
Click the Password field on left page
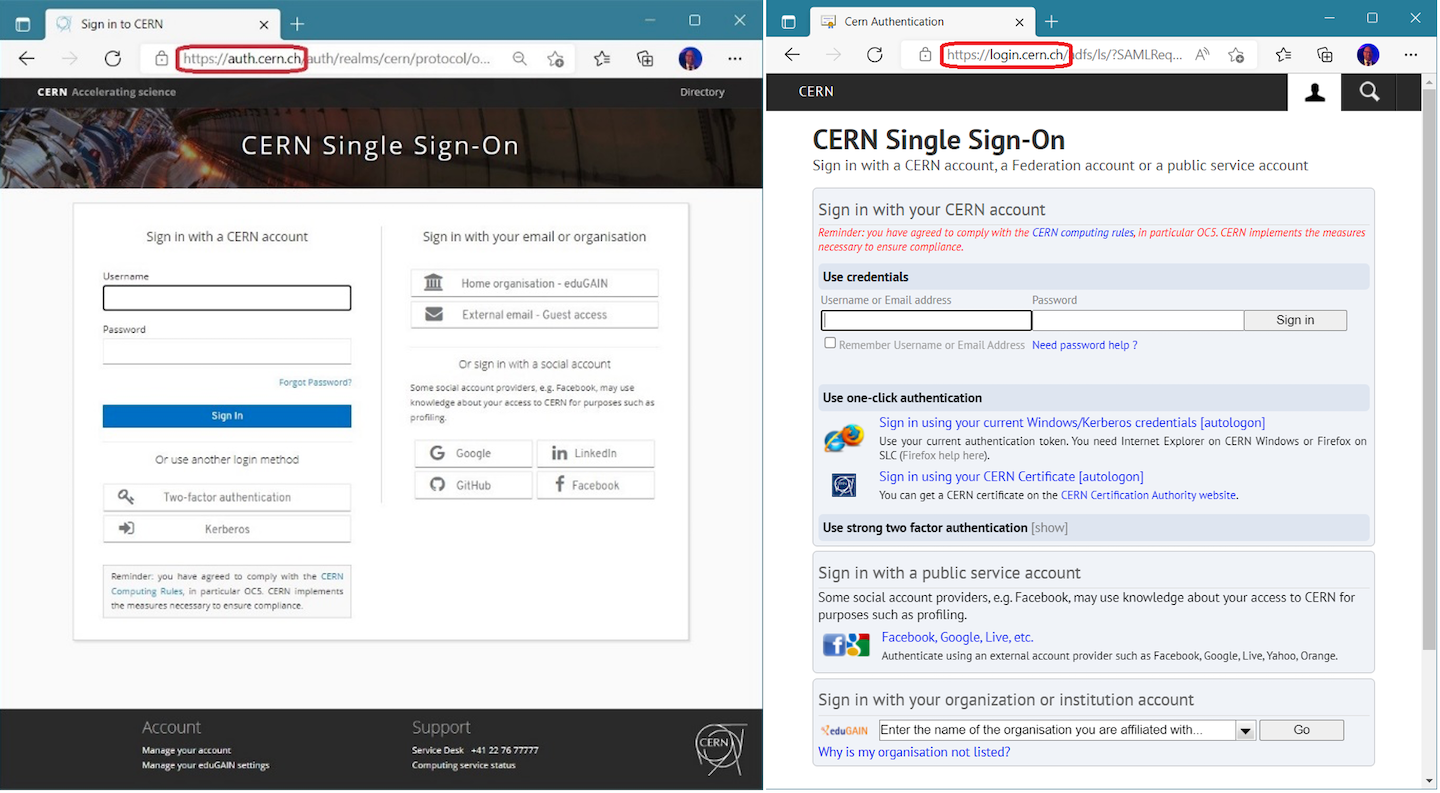[227, 351]
